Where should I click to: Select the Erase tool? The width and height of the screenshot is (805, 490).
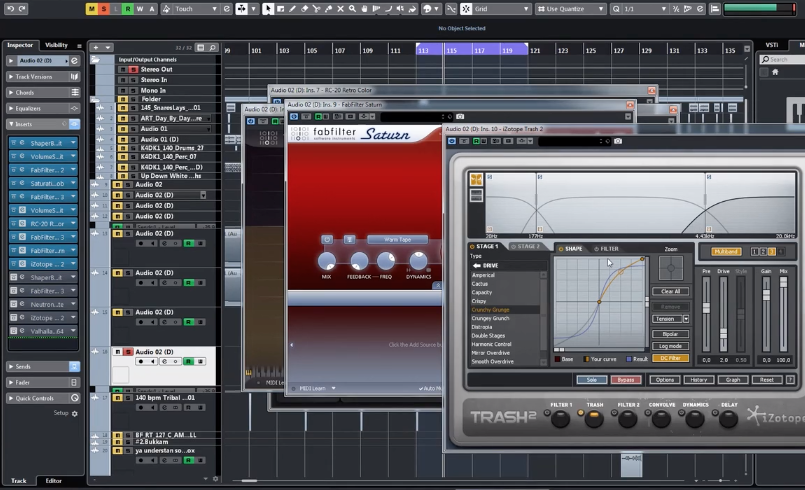click(x=304, y=9)
